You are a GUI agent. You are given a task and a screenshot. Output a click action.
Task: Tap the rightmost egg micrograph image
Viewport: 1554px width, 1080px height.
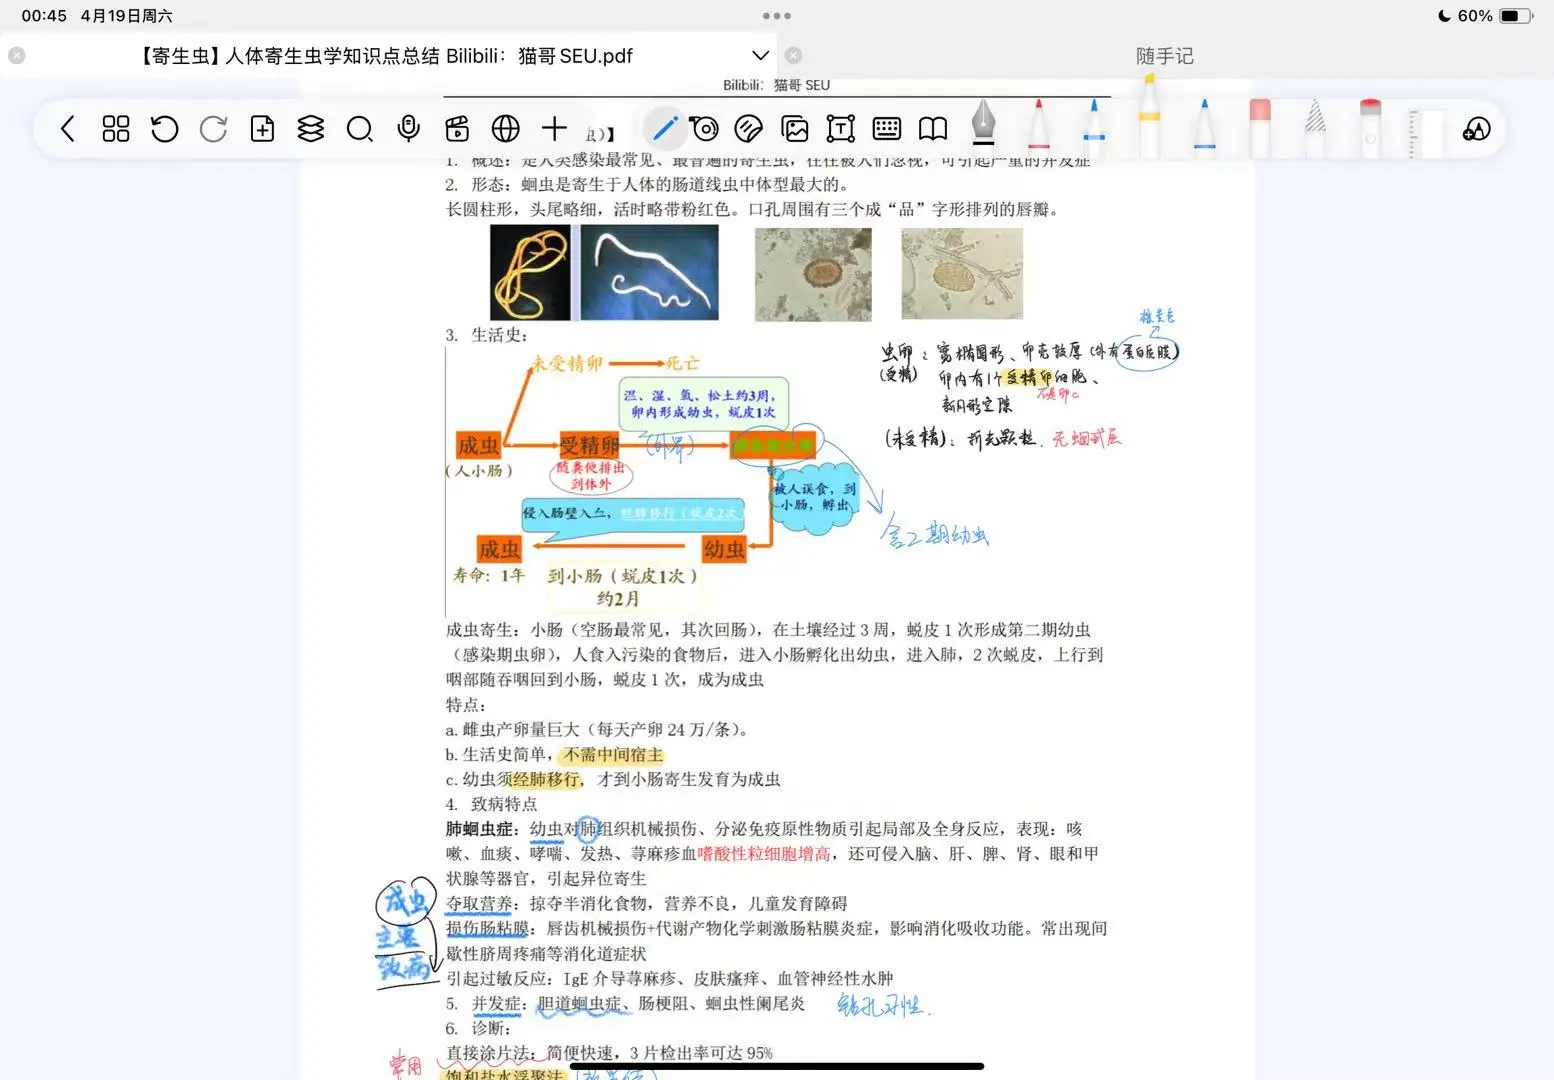(x=962, y=274)
